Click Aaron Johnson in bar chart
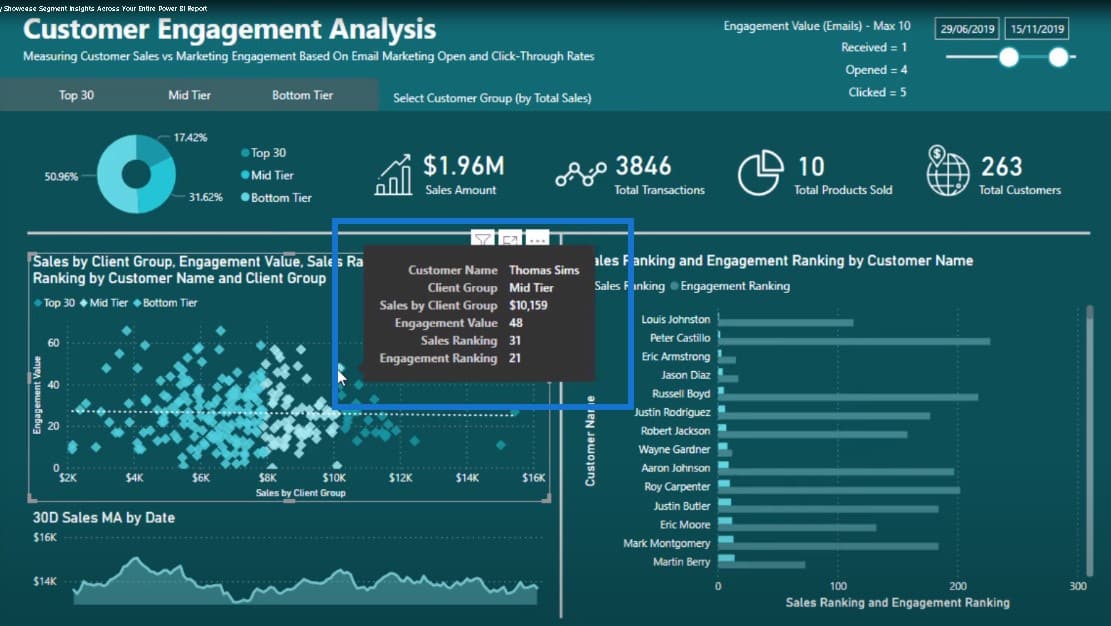This screenshot has width=1111, height=626. pos(675,468)
